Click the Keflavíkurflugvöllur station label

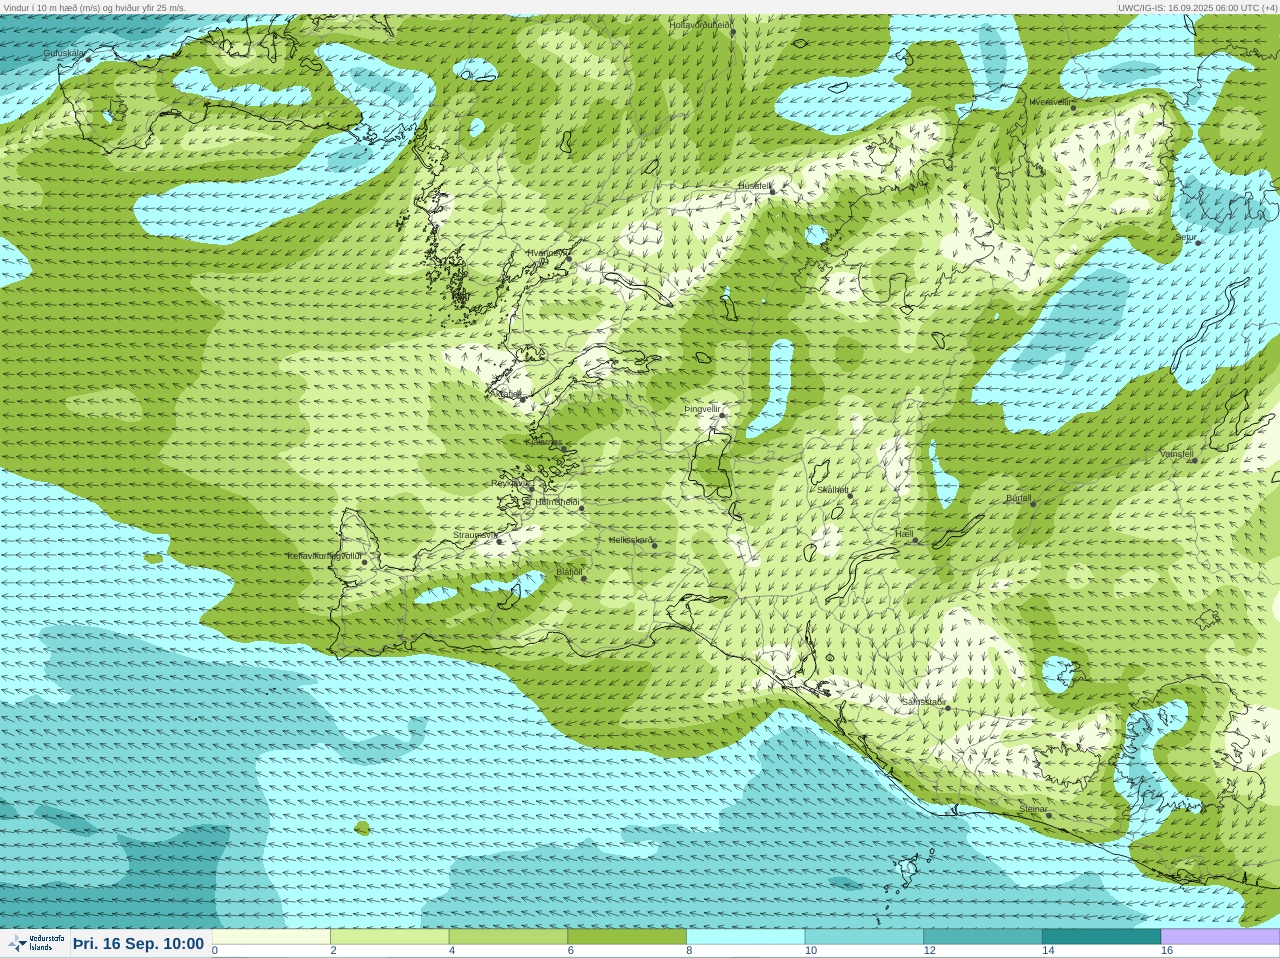[x=324, y=556]
